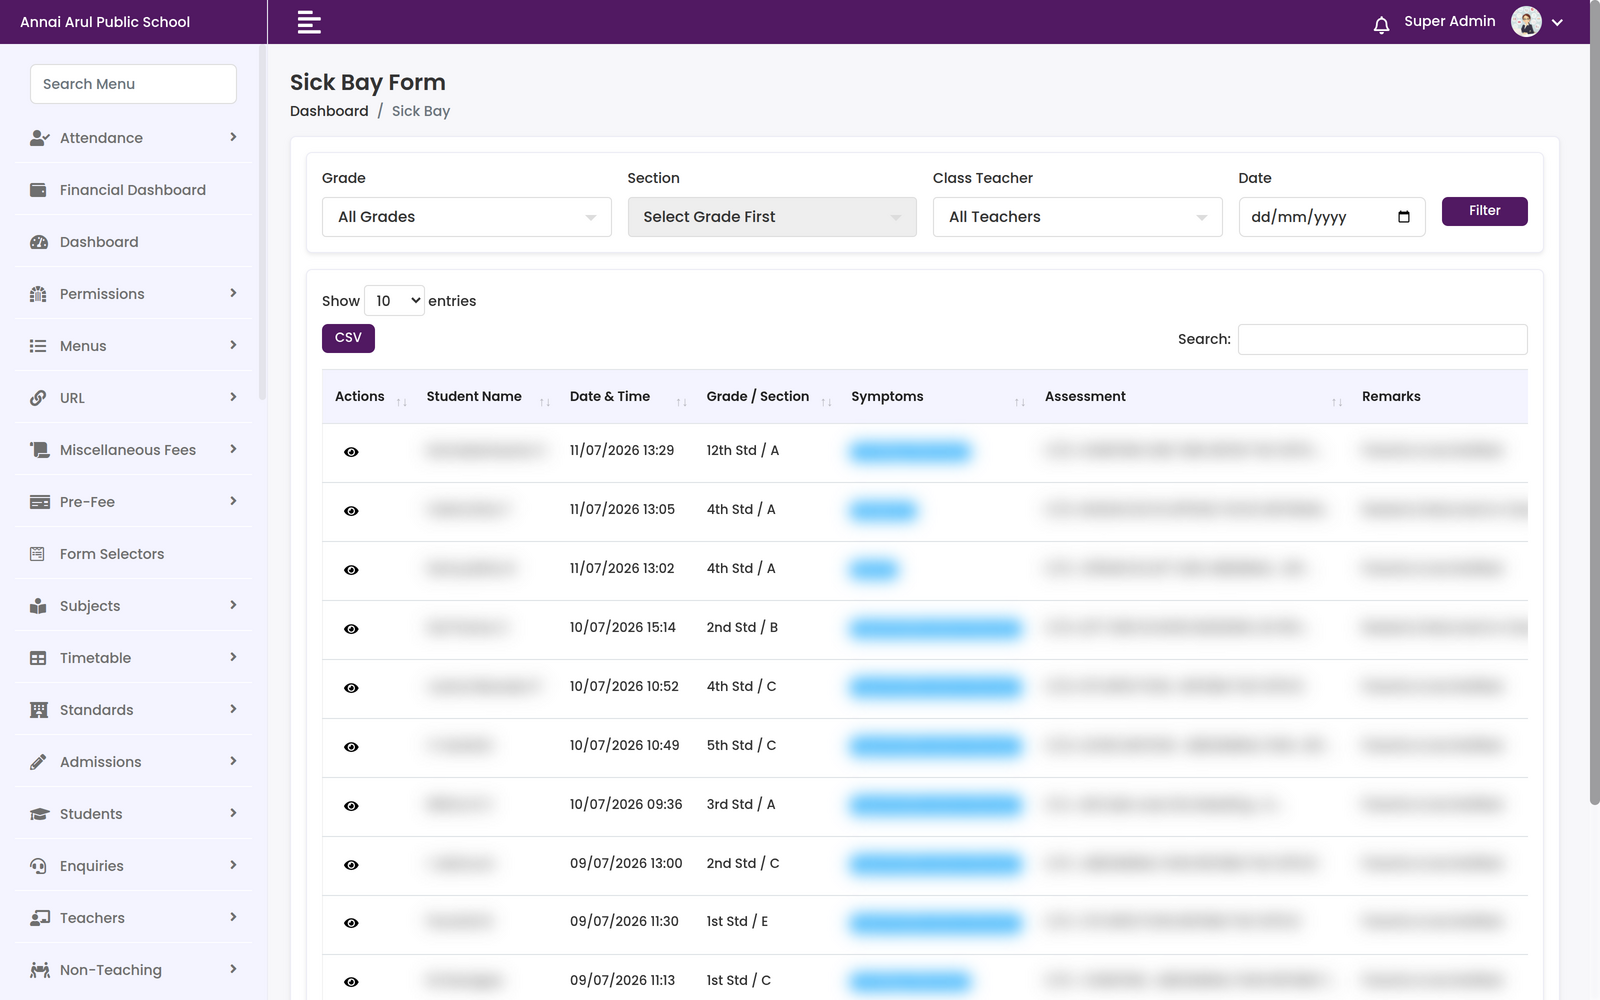View the 11/07/2026 13:02 record eye icon
This screenshot has width=1600, height=1000.
click(351, 570)
